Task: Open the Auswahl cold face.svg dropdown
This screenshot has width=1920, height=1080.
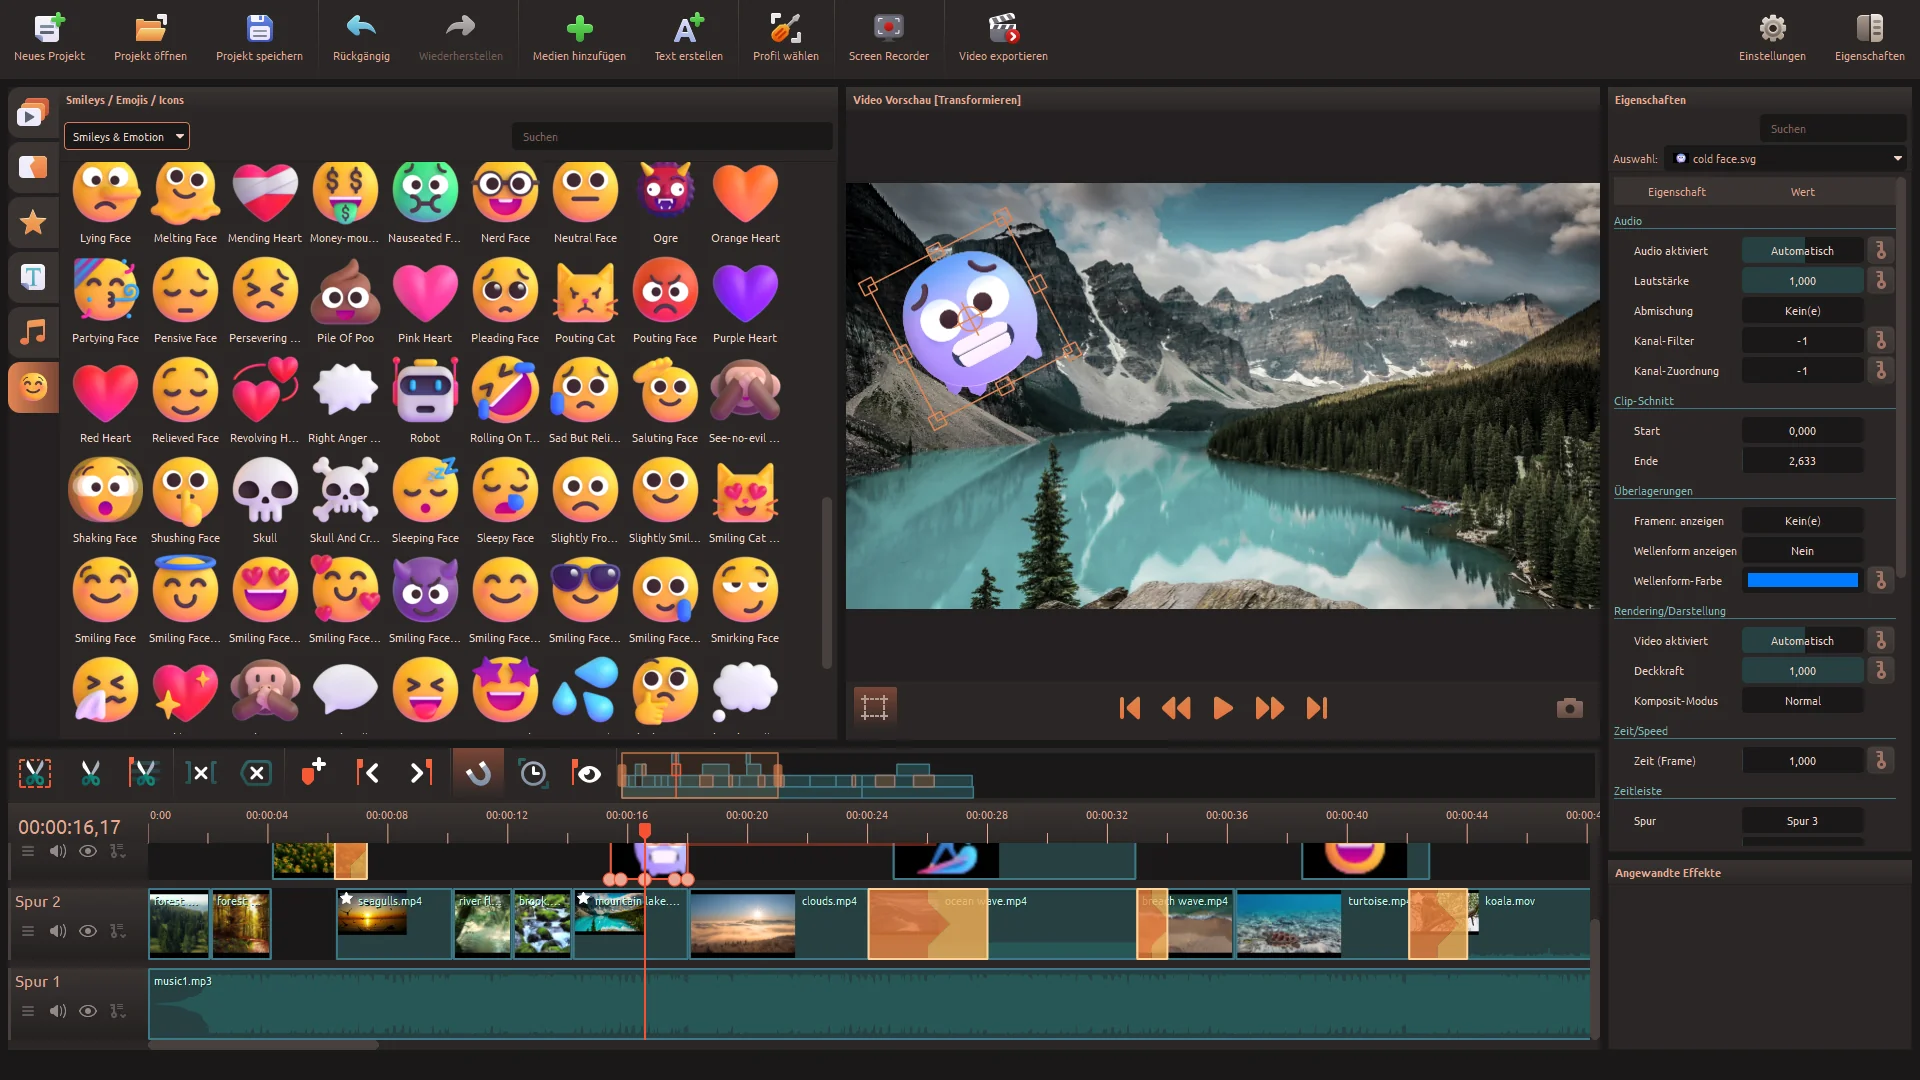Action: (1786, 159)
